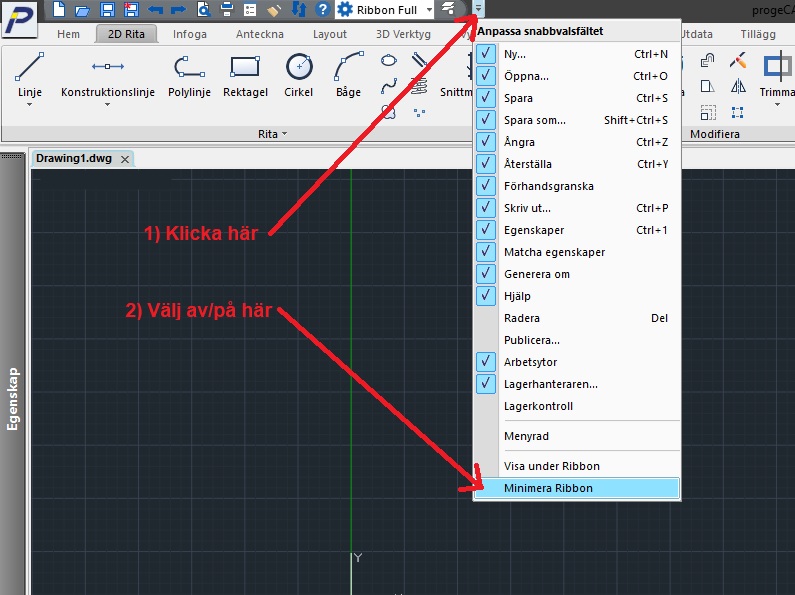Click the Help question mark icon
This screenshot has height=595, width=795.
[x=322, y=9]
